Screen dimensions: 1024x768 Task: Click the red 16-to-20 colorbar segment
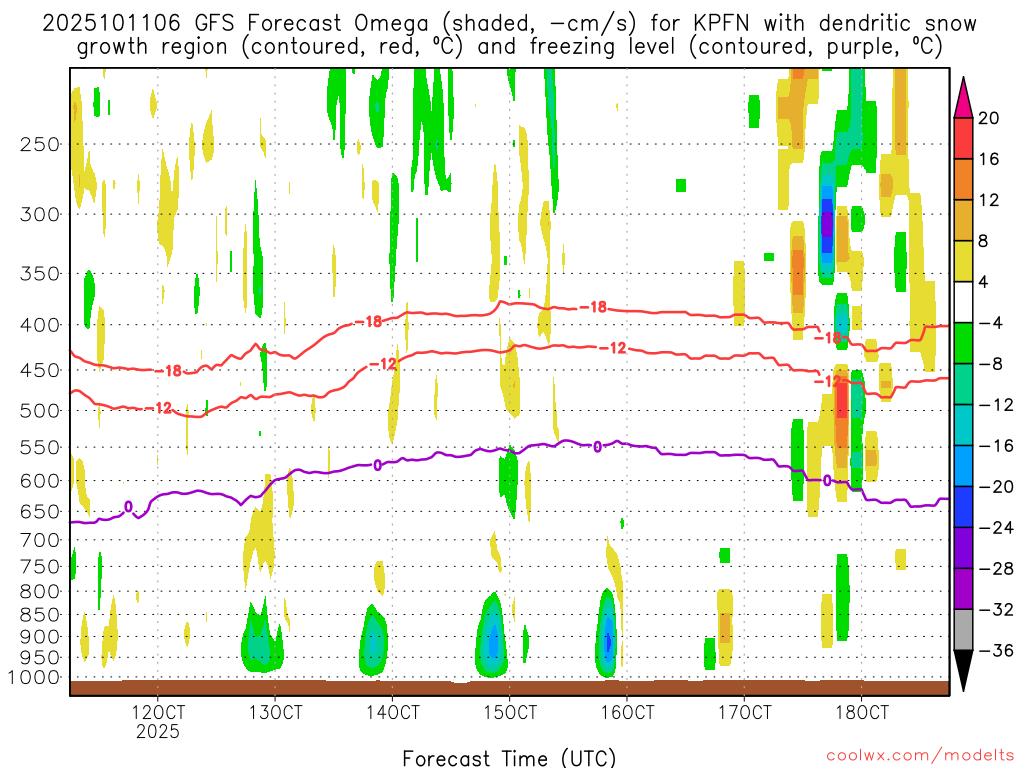[963, 138]
